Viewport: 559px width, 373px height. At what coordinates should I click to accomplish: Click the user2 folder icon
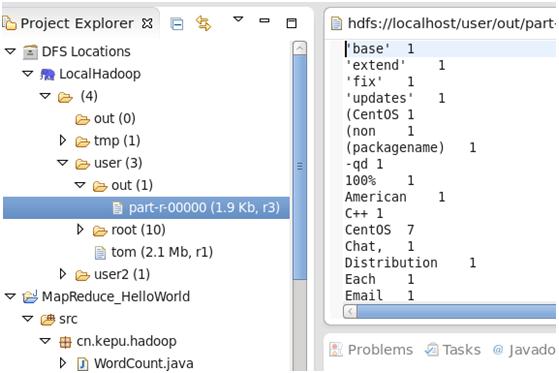coord(82,275)
